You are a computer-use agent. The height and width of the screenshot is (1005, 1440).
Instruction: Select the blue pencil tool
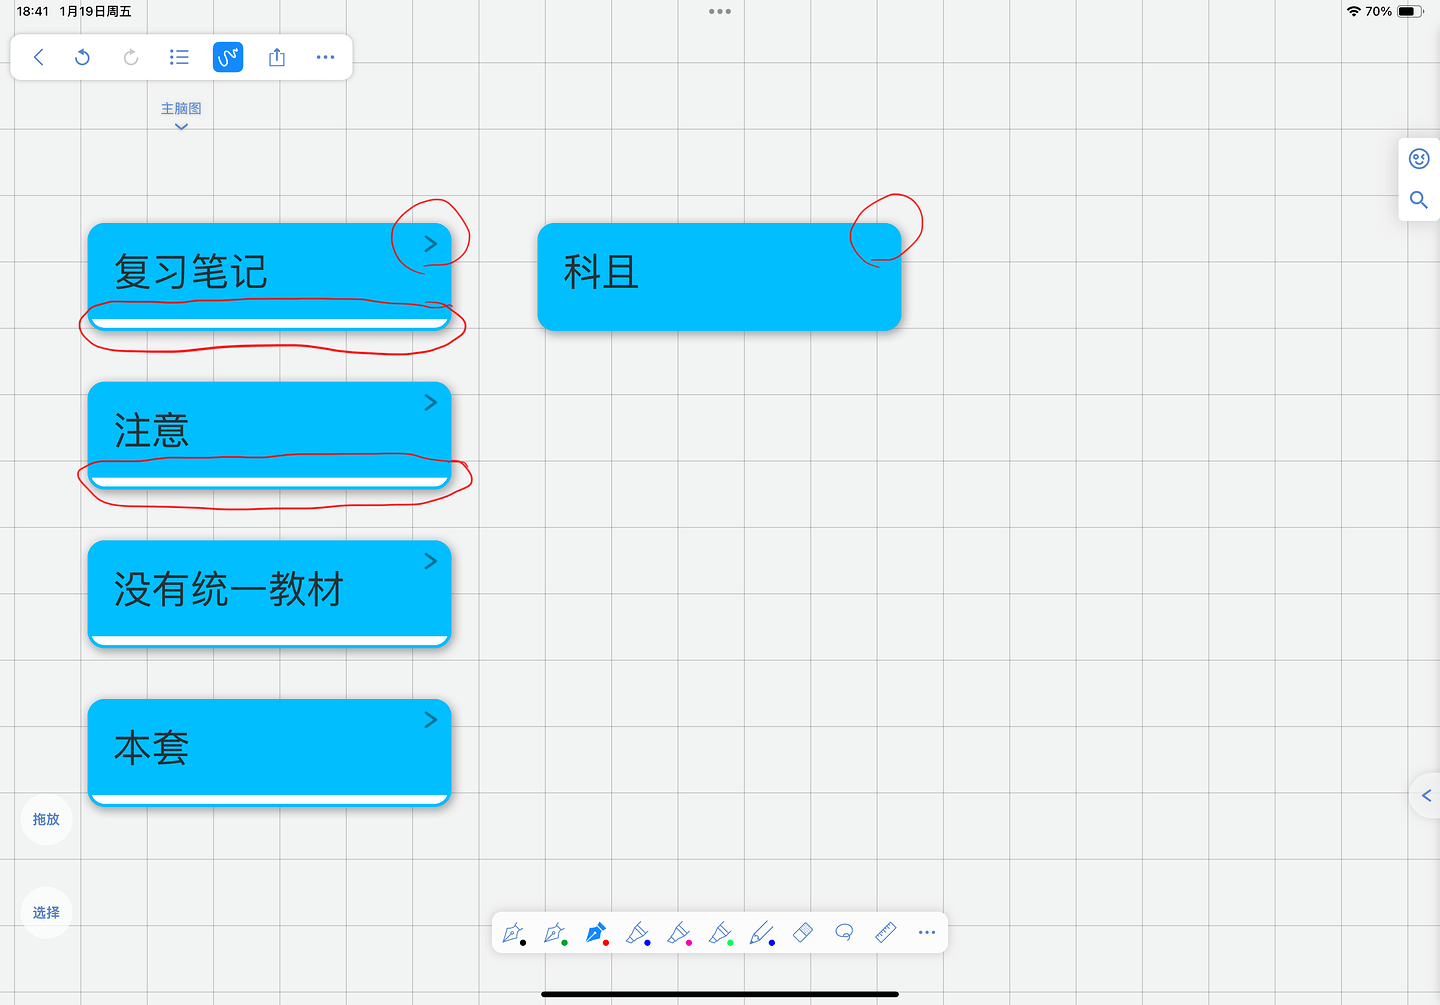pos(762,933)
